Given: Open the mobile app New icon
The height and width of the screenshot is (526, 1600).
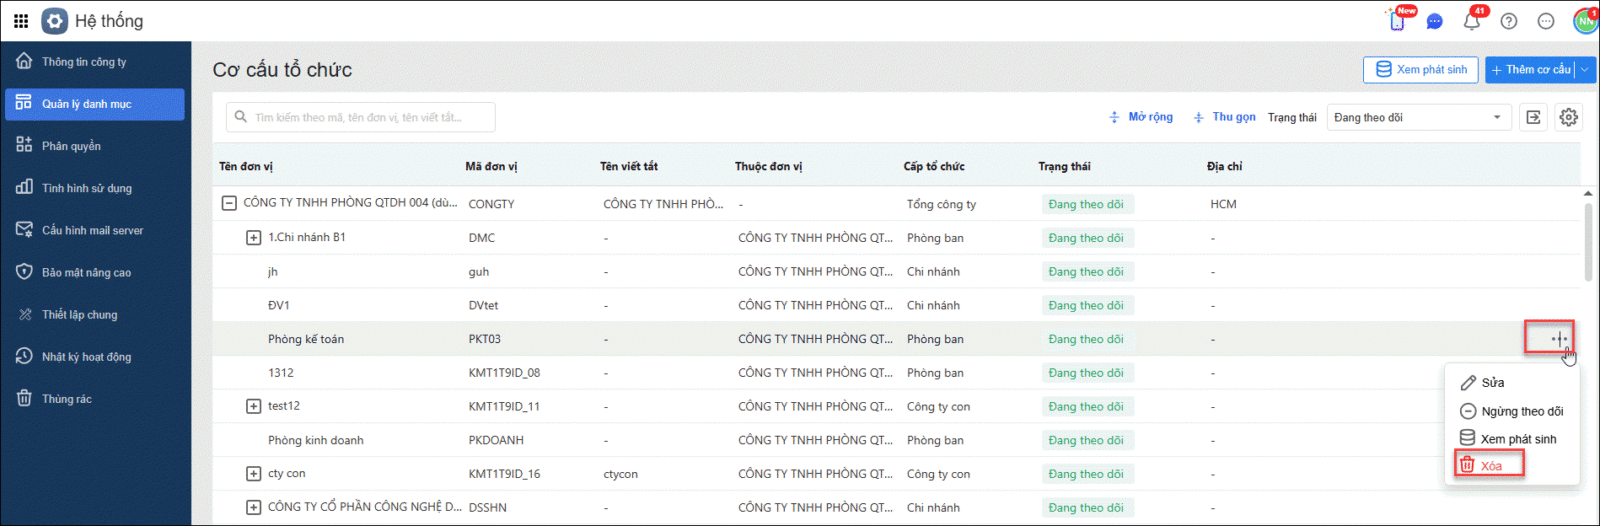Looking at the screenshot, I should tap(1398, 21).
